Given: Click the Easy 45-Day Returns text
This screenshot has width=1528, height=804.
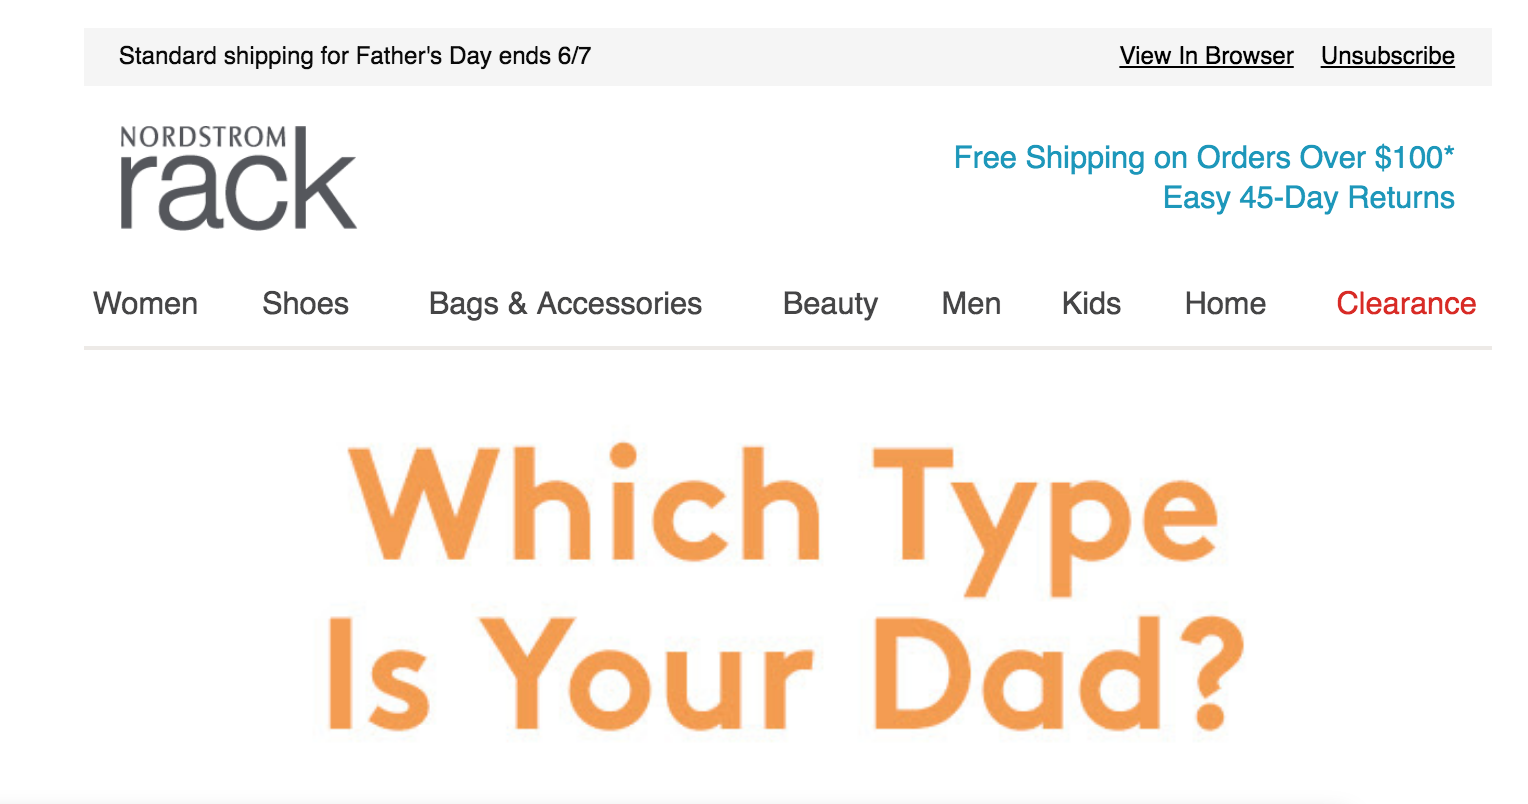Looking at the screenshot, I should click(x=1308, y=198).
